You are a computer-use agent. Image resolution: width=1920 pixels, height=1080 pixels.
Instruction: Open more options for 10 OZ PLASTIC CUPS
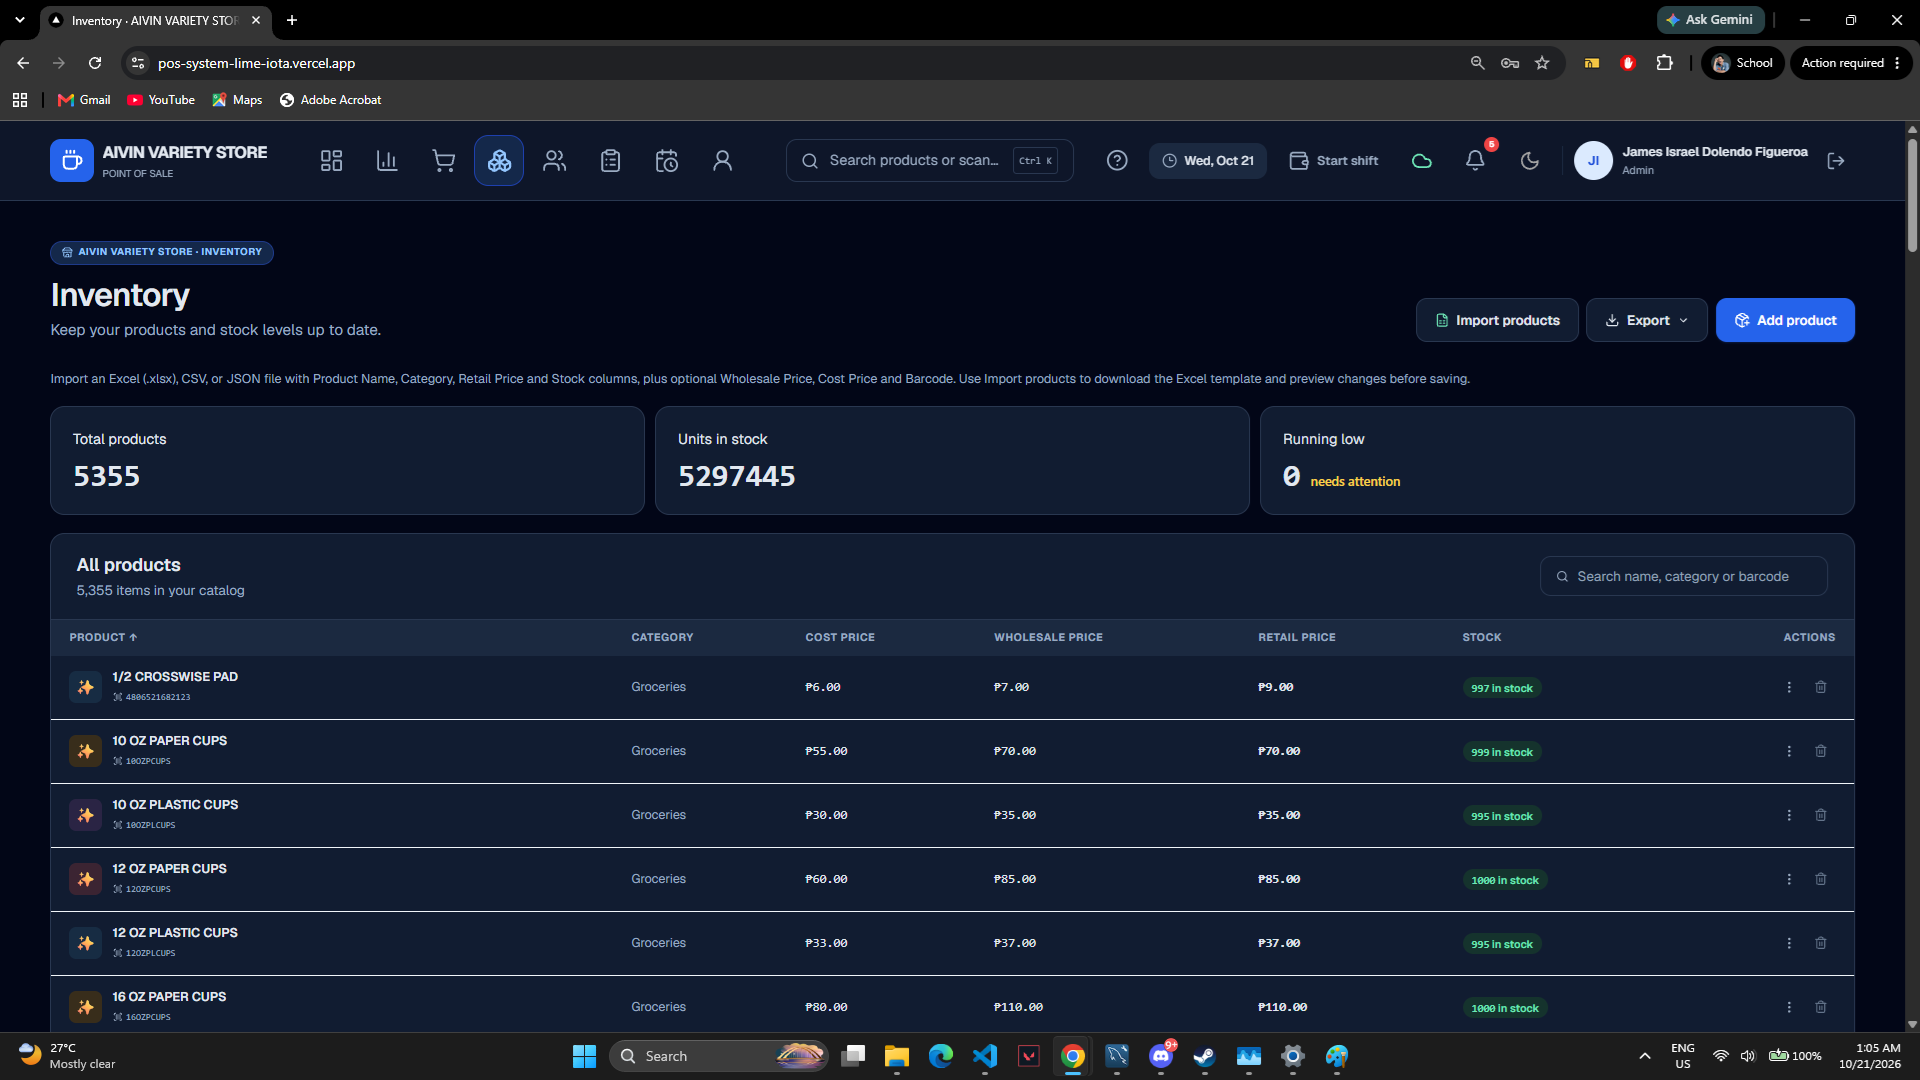[1789, 815]
